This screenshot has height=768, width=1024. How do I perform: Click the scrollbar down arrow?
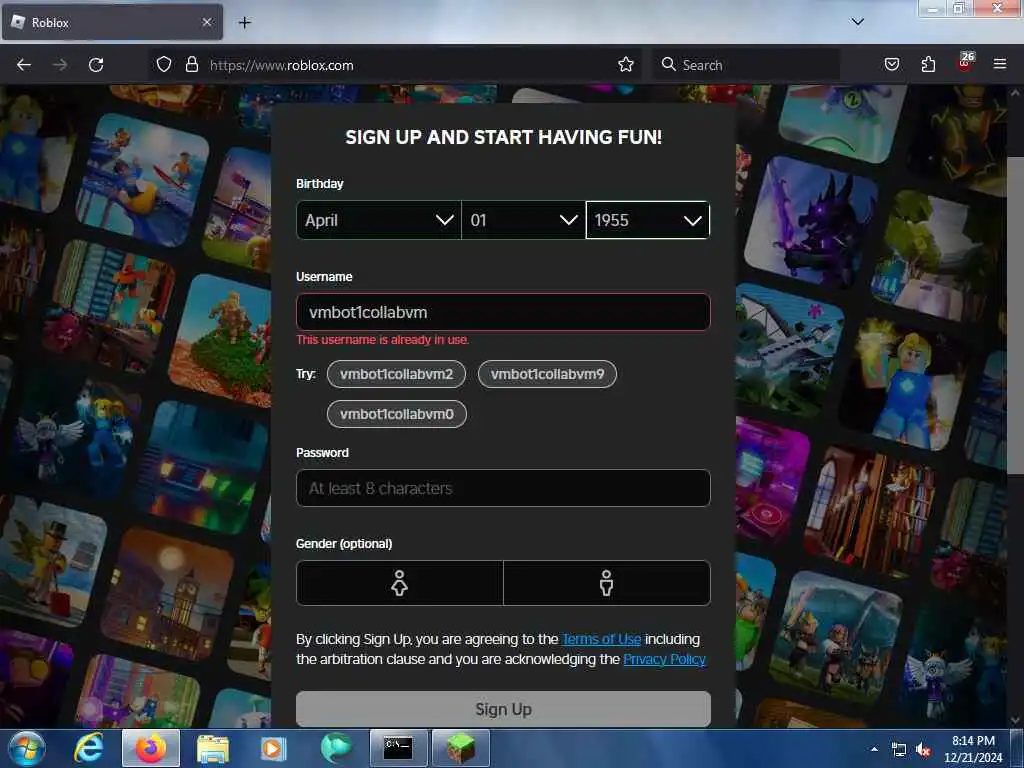(1015, 720)
